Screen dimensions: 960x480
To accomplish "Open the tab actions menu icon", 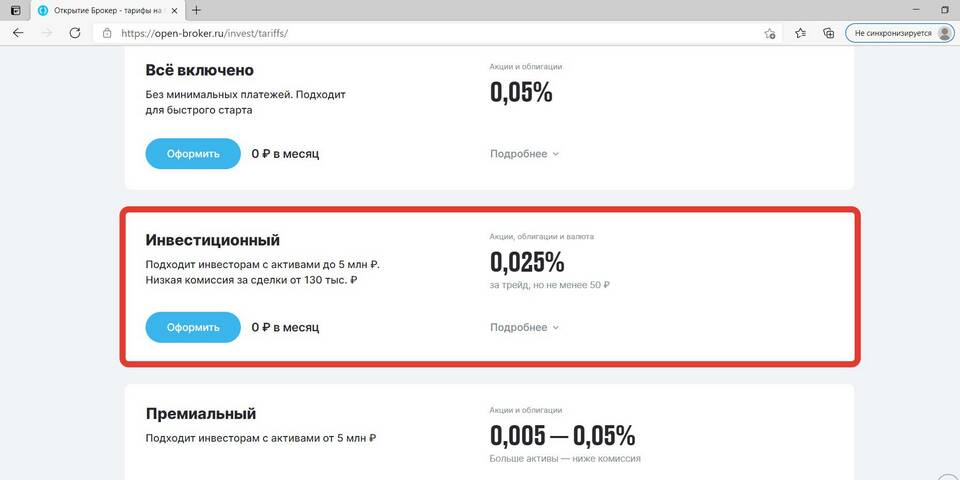I will point(15,10).
